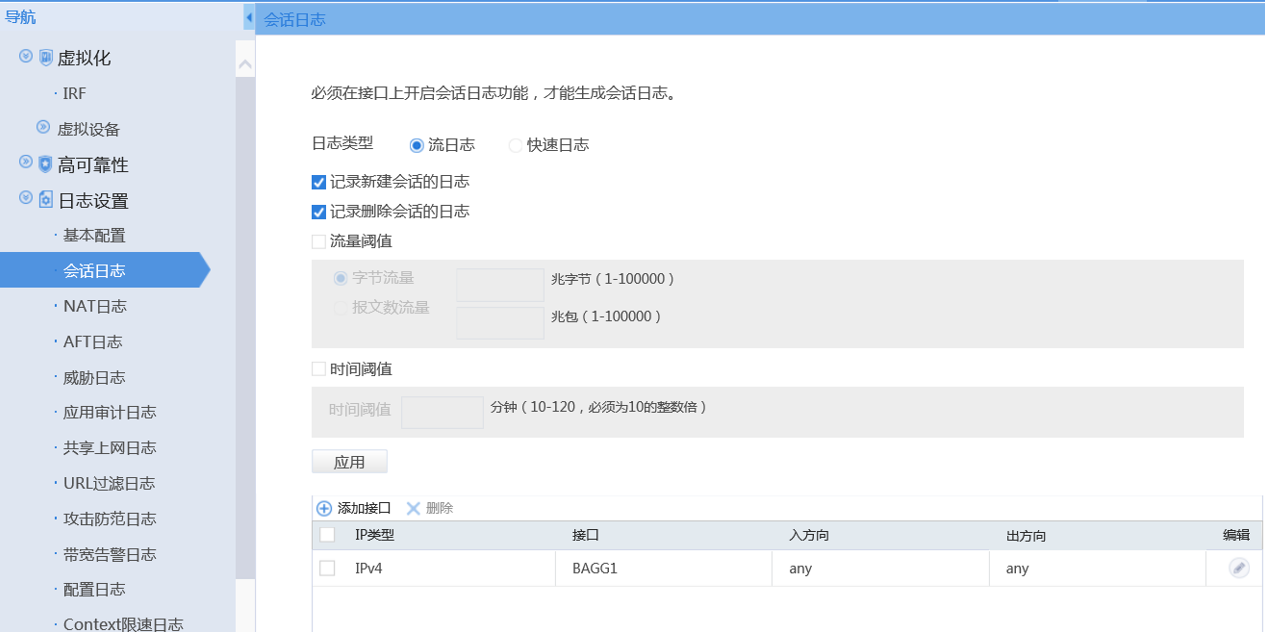Click the 入方向 column header
The image size is (1265, 632).
click(x=809, y=535)
